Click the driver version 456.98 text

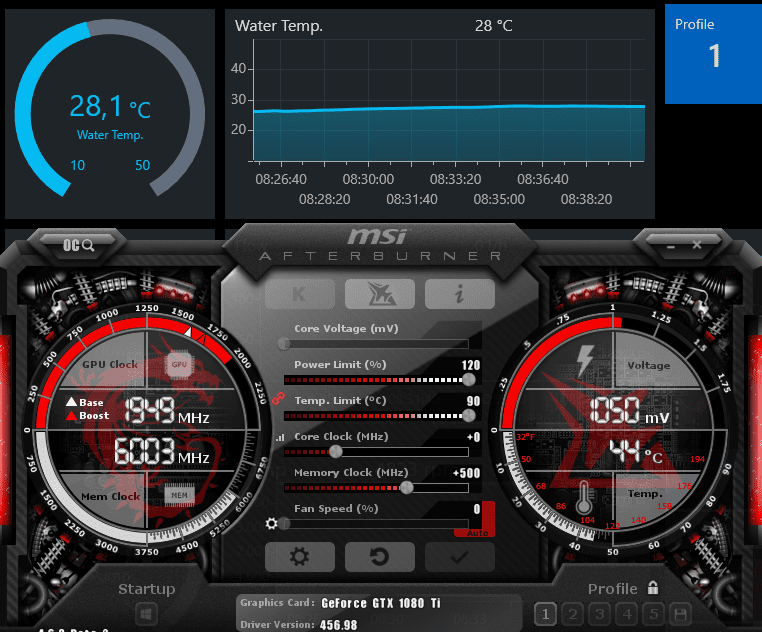click(x=338, y=625)
